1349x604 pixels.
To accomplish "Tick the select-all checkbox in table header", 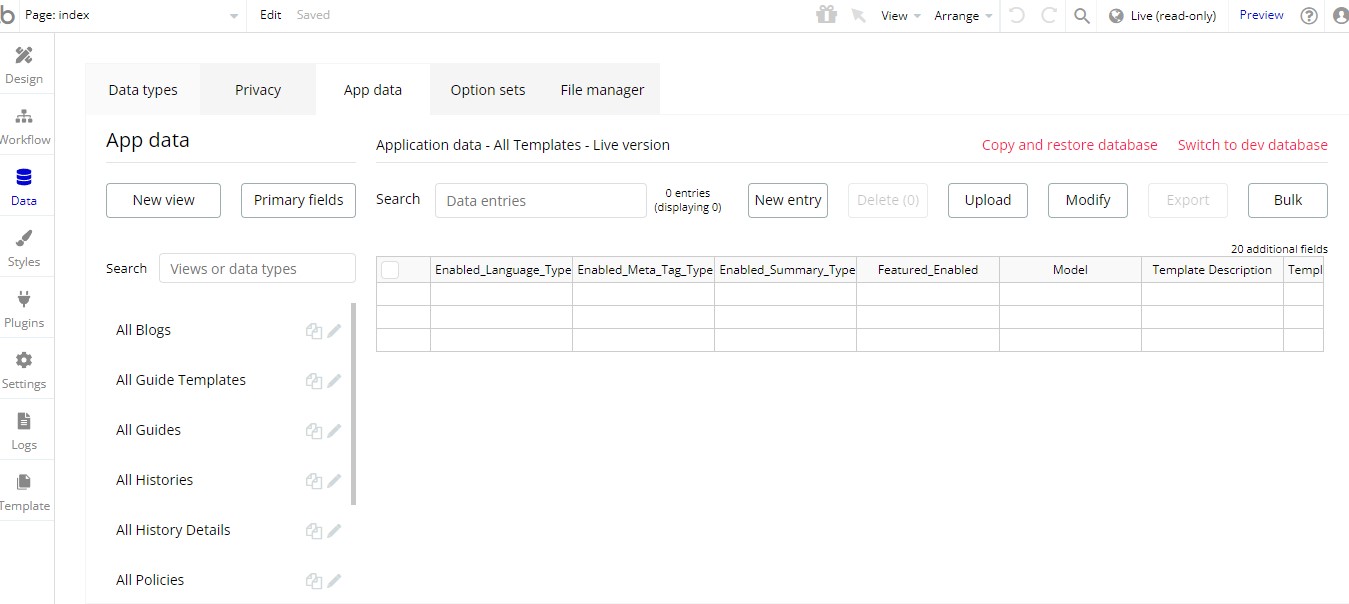I will pyautogui.click(x=390, y=270).
